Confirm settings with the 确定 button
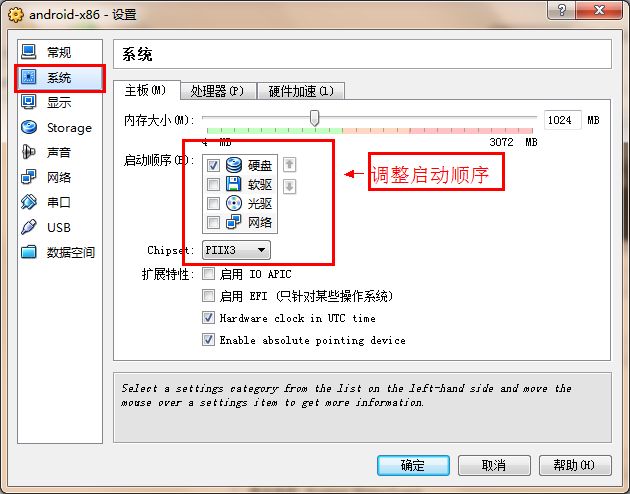The image size is (630, 494). (413, 465)
